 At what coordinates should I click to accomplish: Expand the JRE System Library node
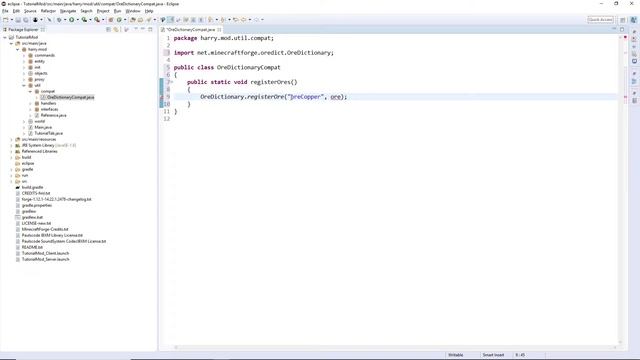click(11, 145)
